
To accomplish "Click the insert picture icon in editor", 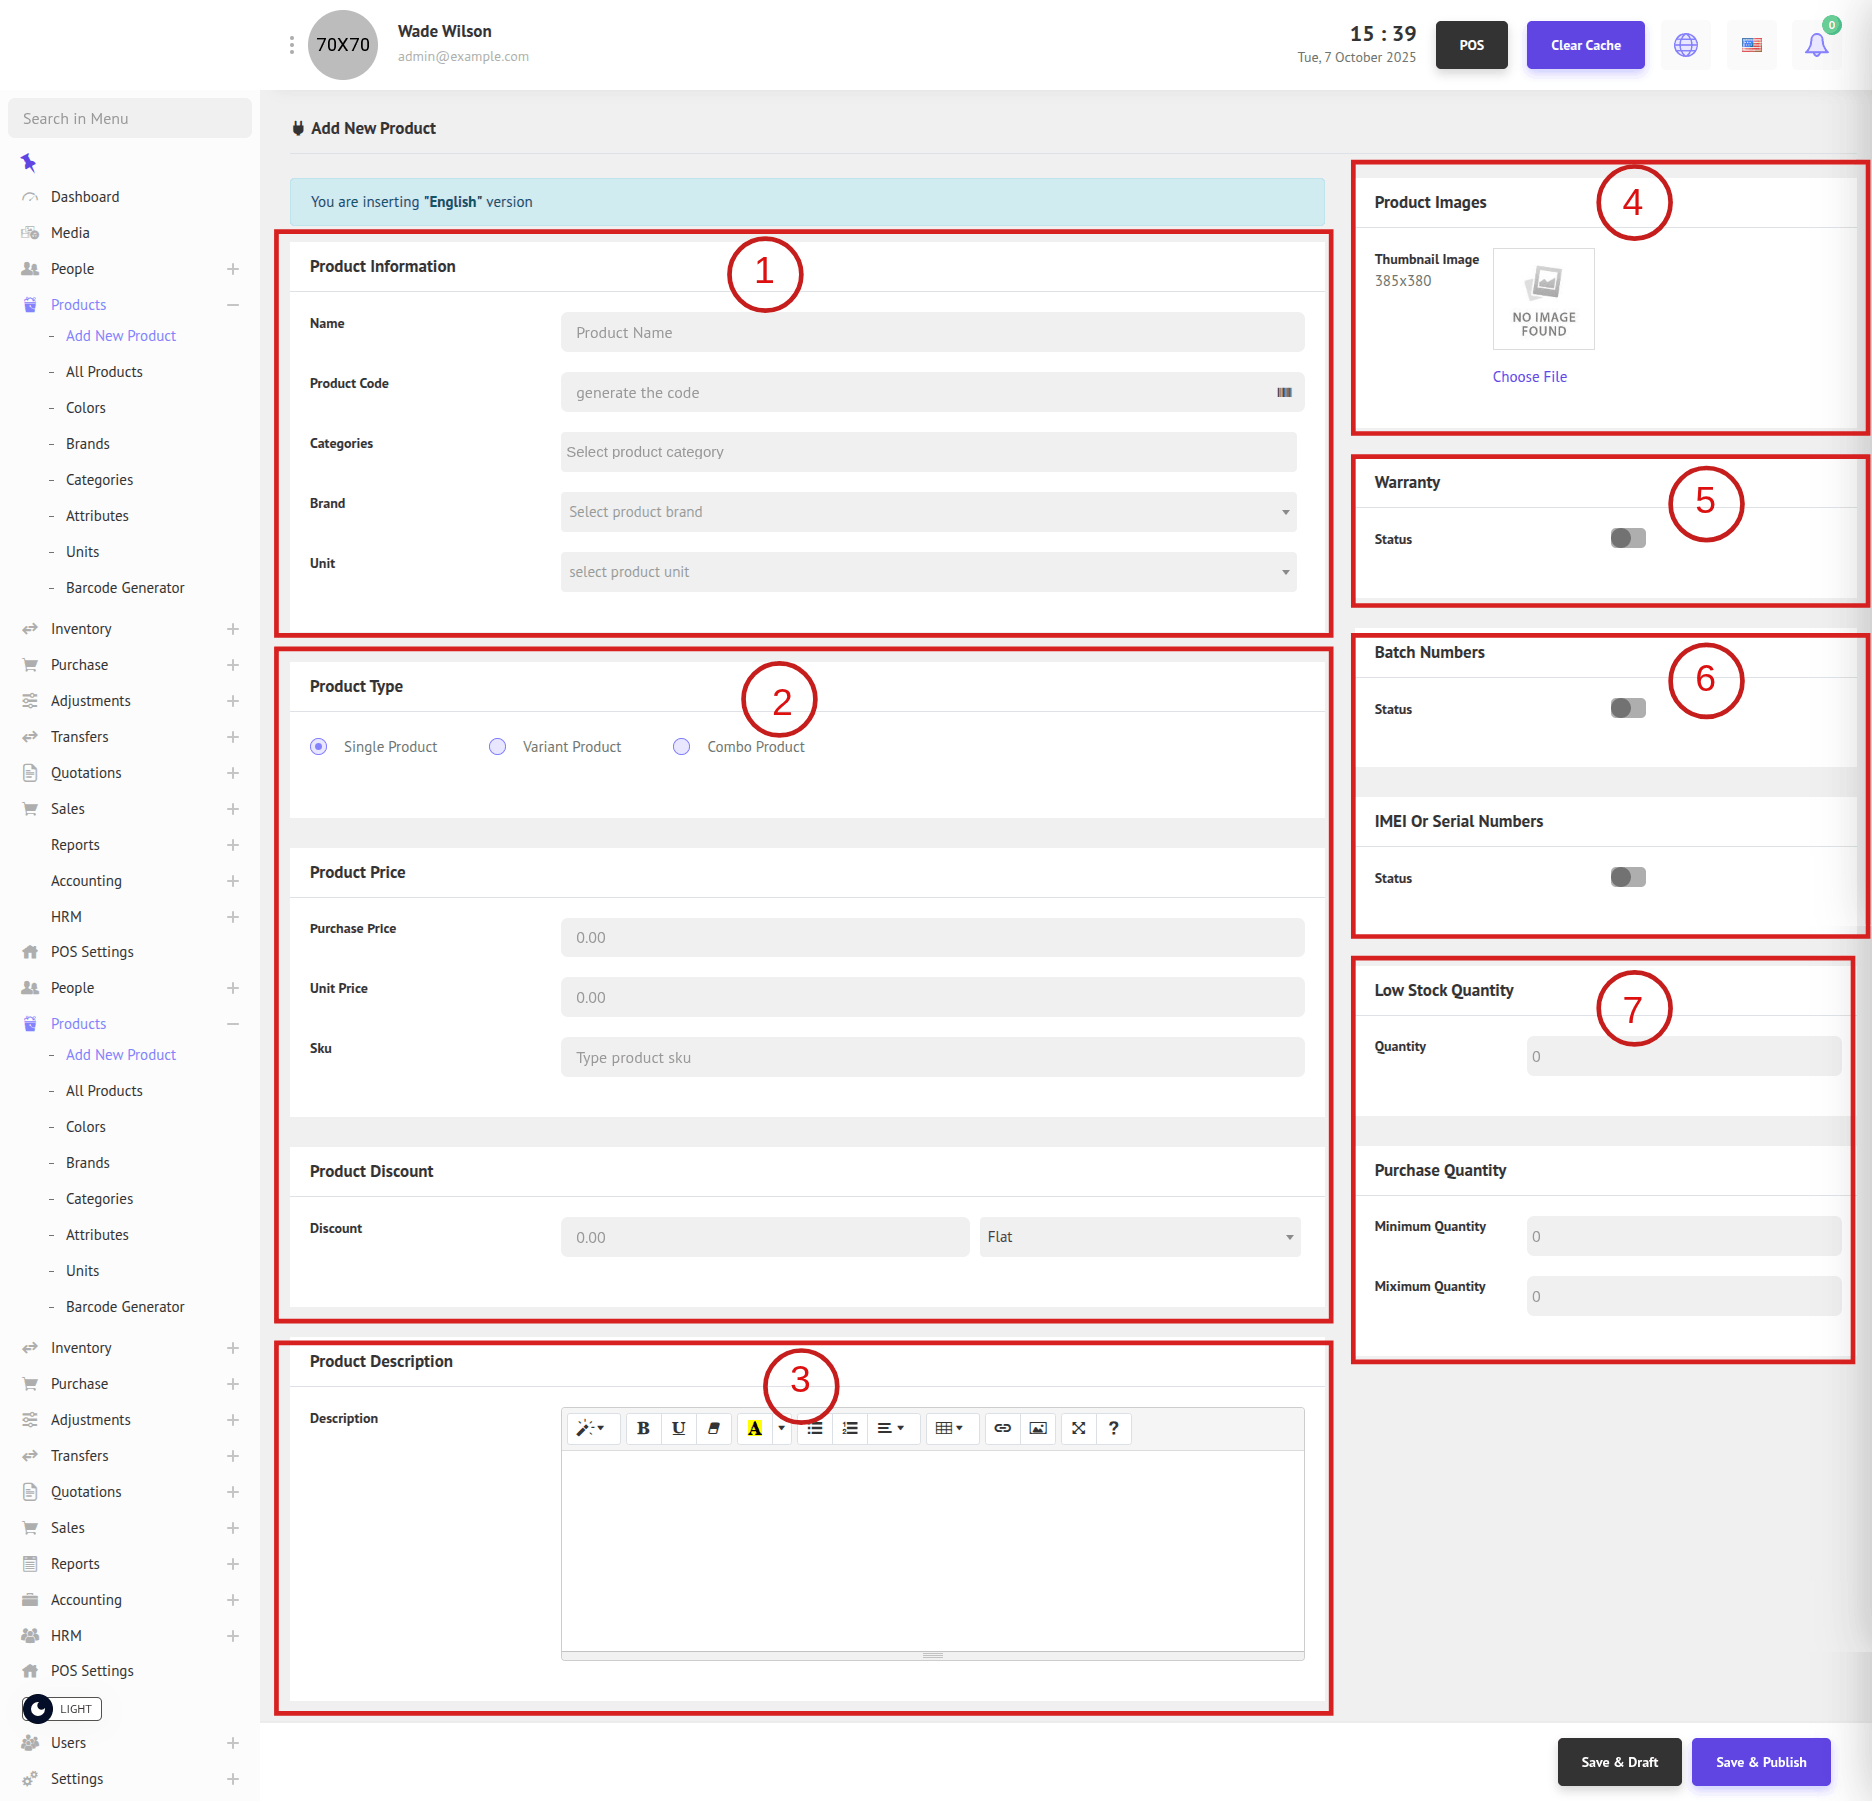I will pos(1038,1428).
